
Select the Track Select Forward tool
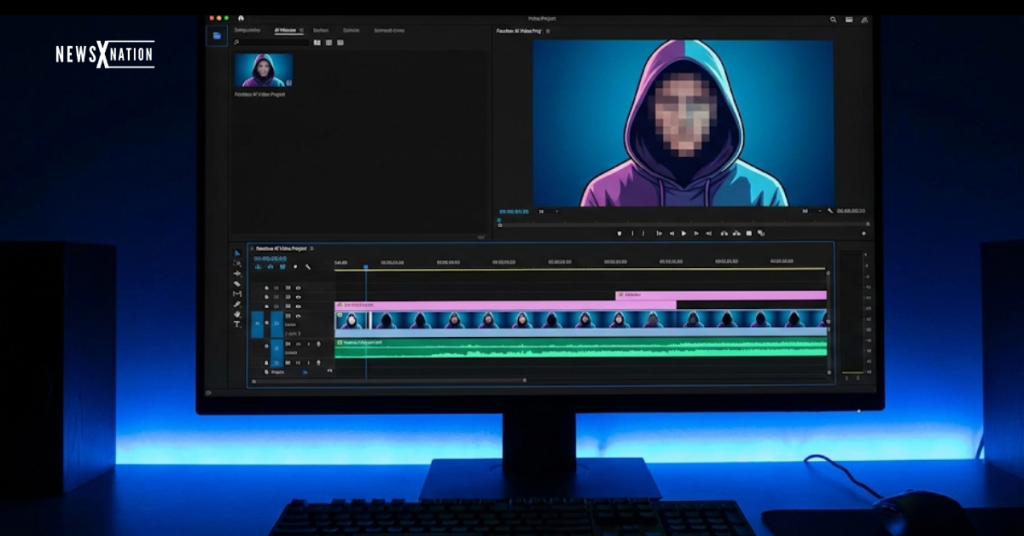(237, 263)
